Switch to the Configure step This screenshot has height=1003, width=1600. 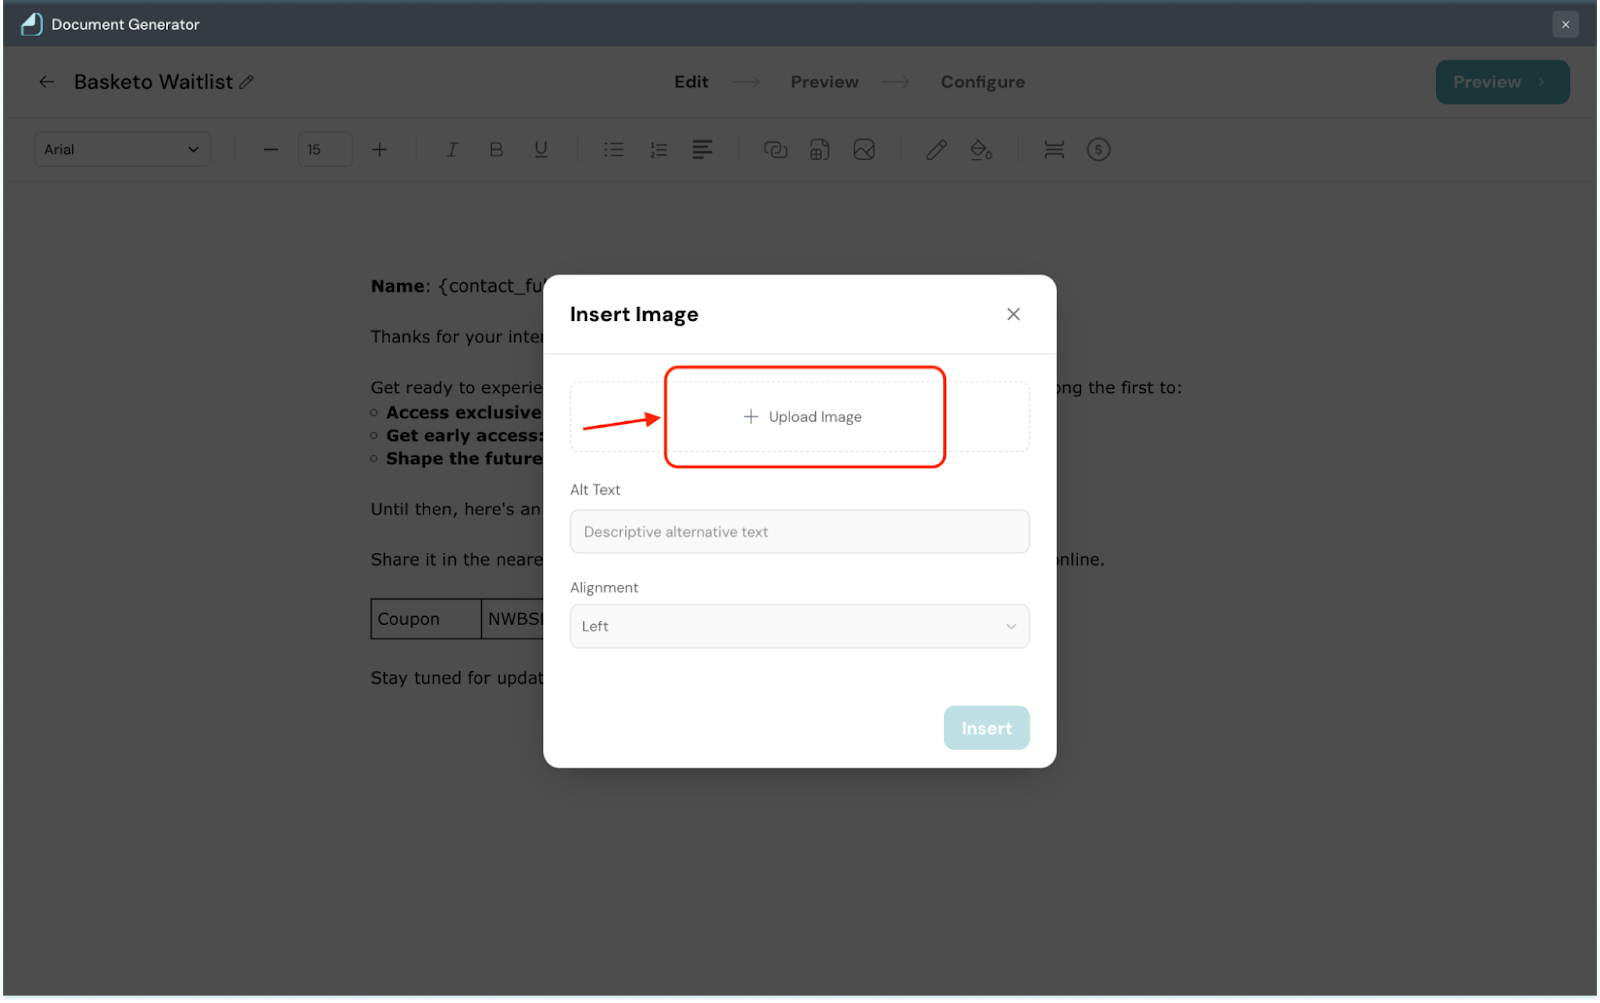[x=982, y=82]
